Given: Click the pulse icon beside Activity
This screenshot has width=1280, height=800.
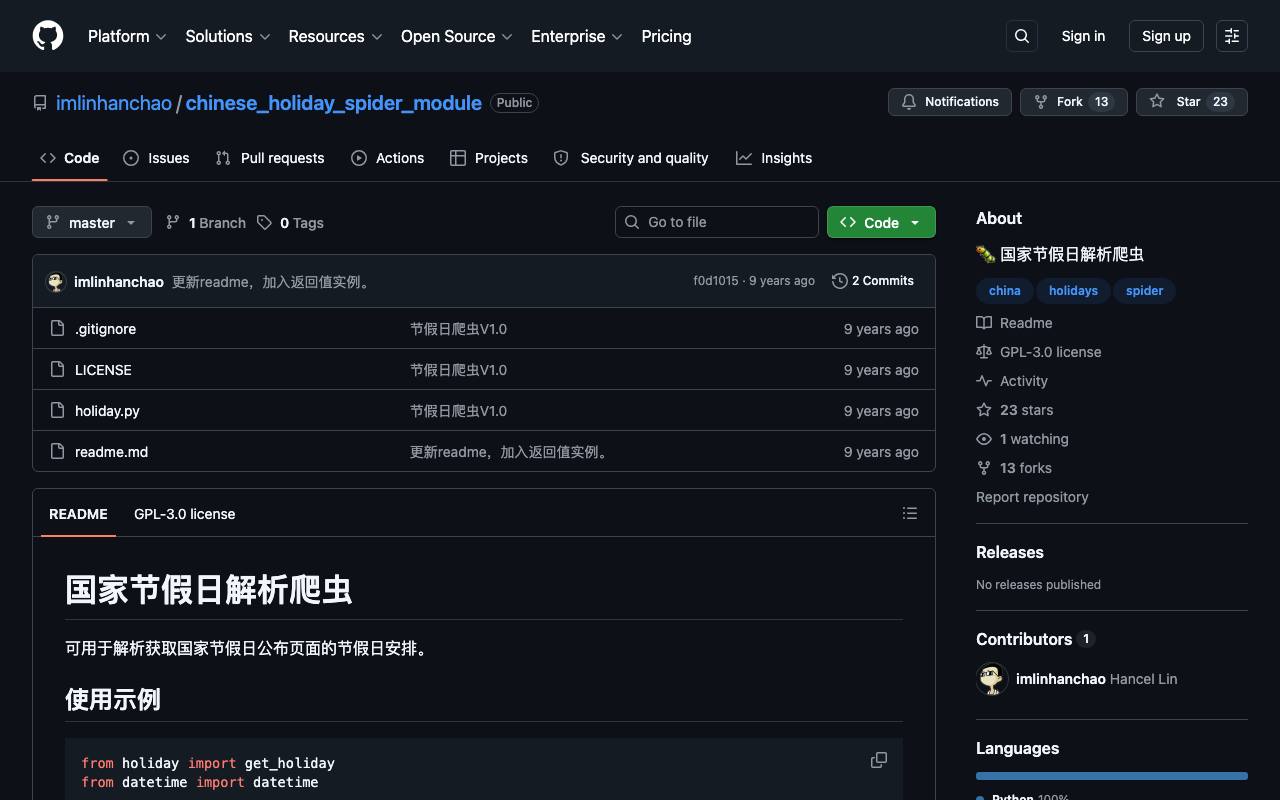Looking at the screenshot, I should pyautogui.click(x=984, y=381).
